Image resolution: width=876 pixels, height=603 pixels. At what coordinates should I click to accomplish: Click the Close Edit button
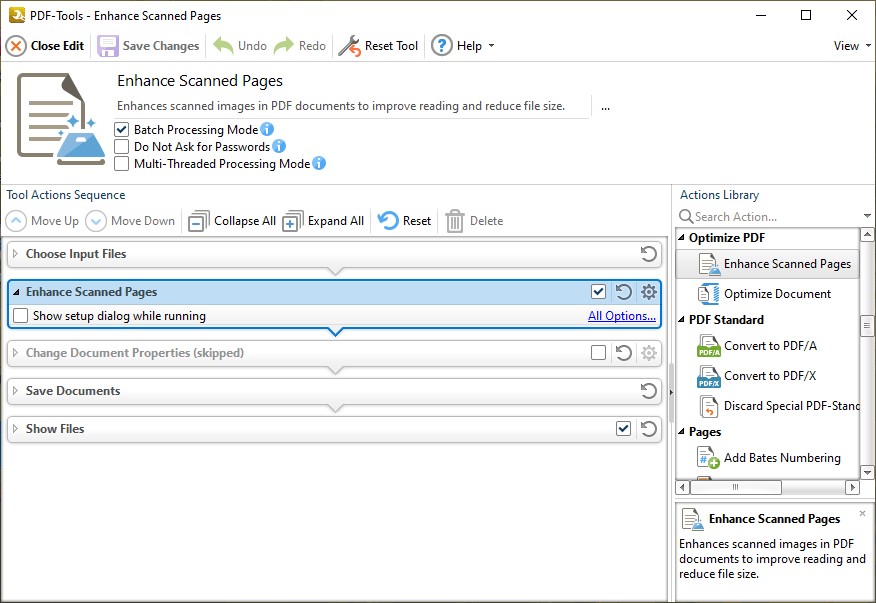[x=46, y=46]
